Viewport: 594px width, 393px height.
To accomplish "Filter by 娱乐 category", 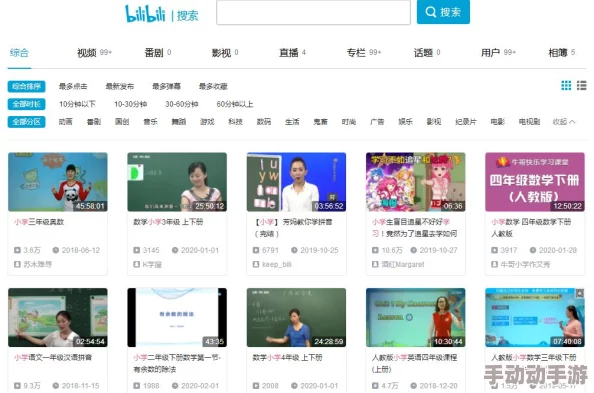I will point(405,122).
